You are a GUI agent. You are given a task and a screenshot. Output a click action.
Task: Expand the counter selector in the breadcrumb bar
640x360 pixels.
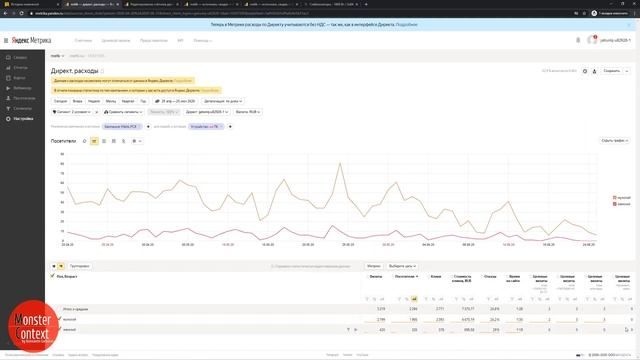click(57, 56)
